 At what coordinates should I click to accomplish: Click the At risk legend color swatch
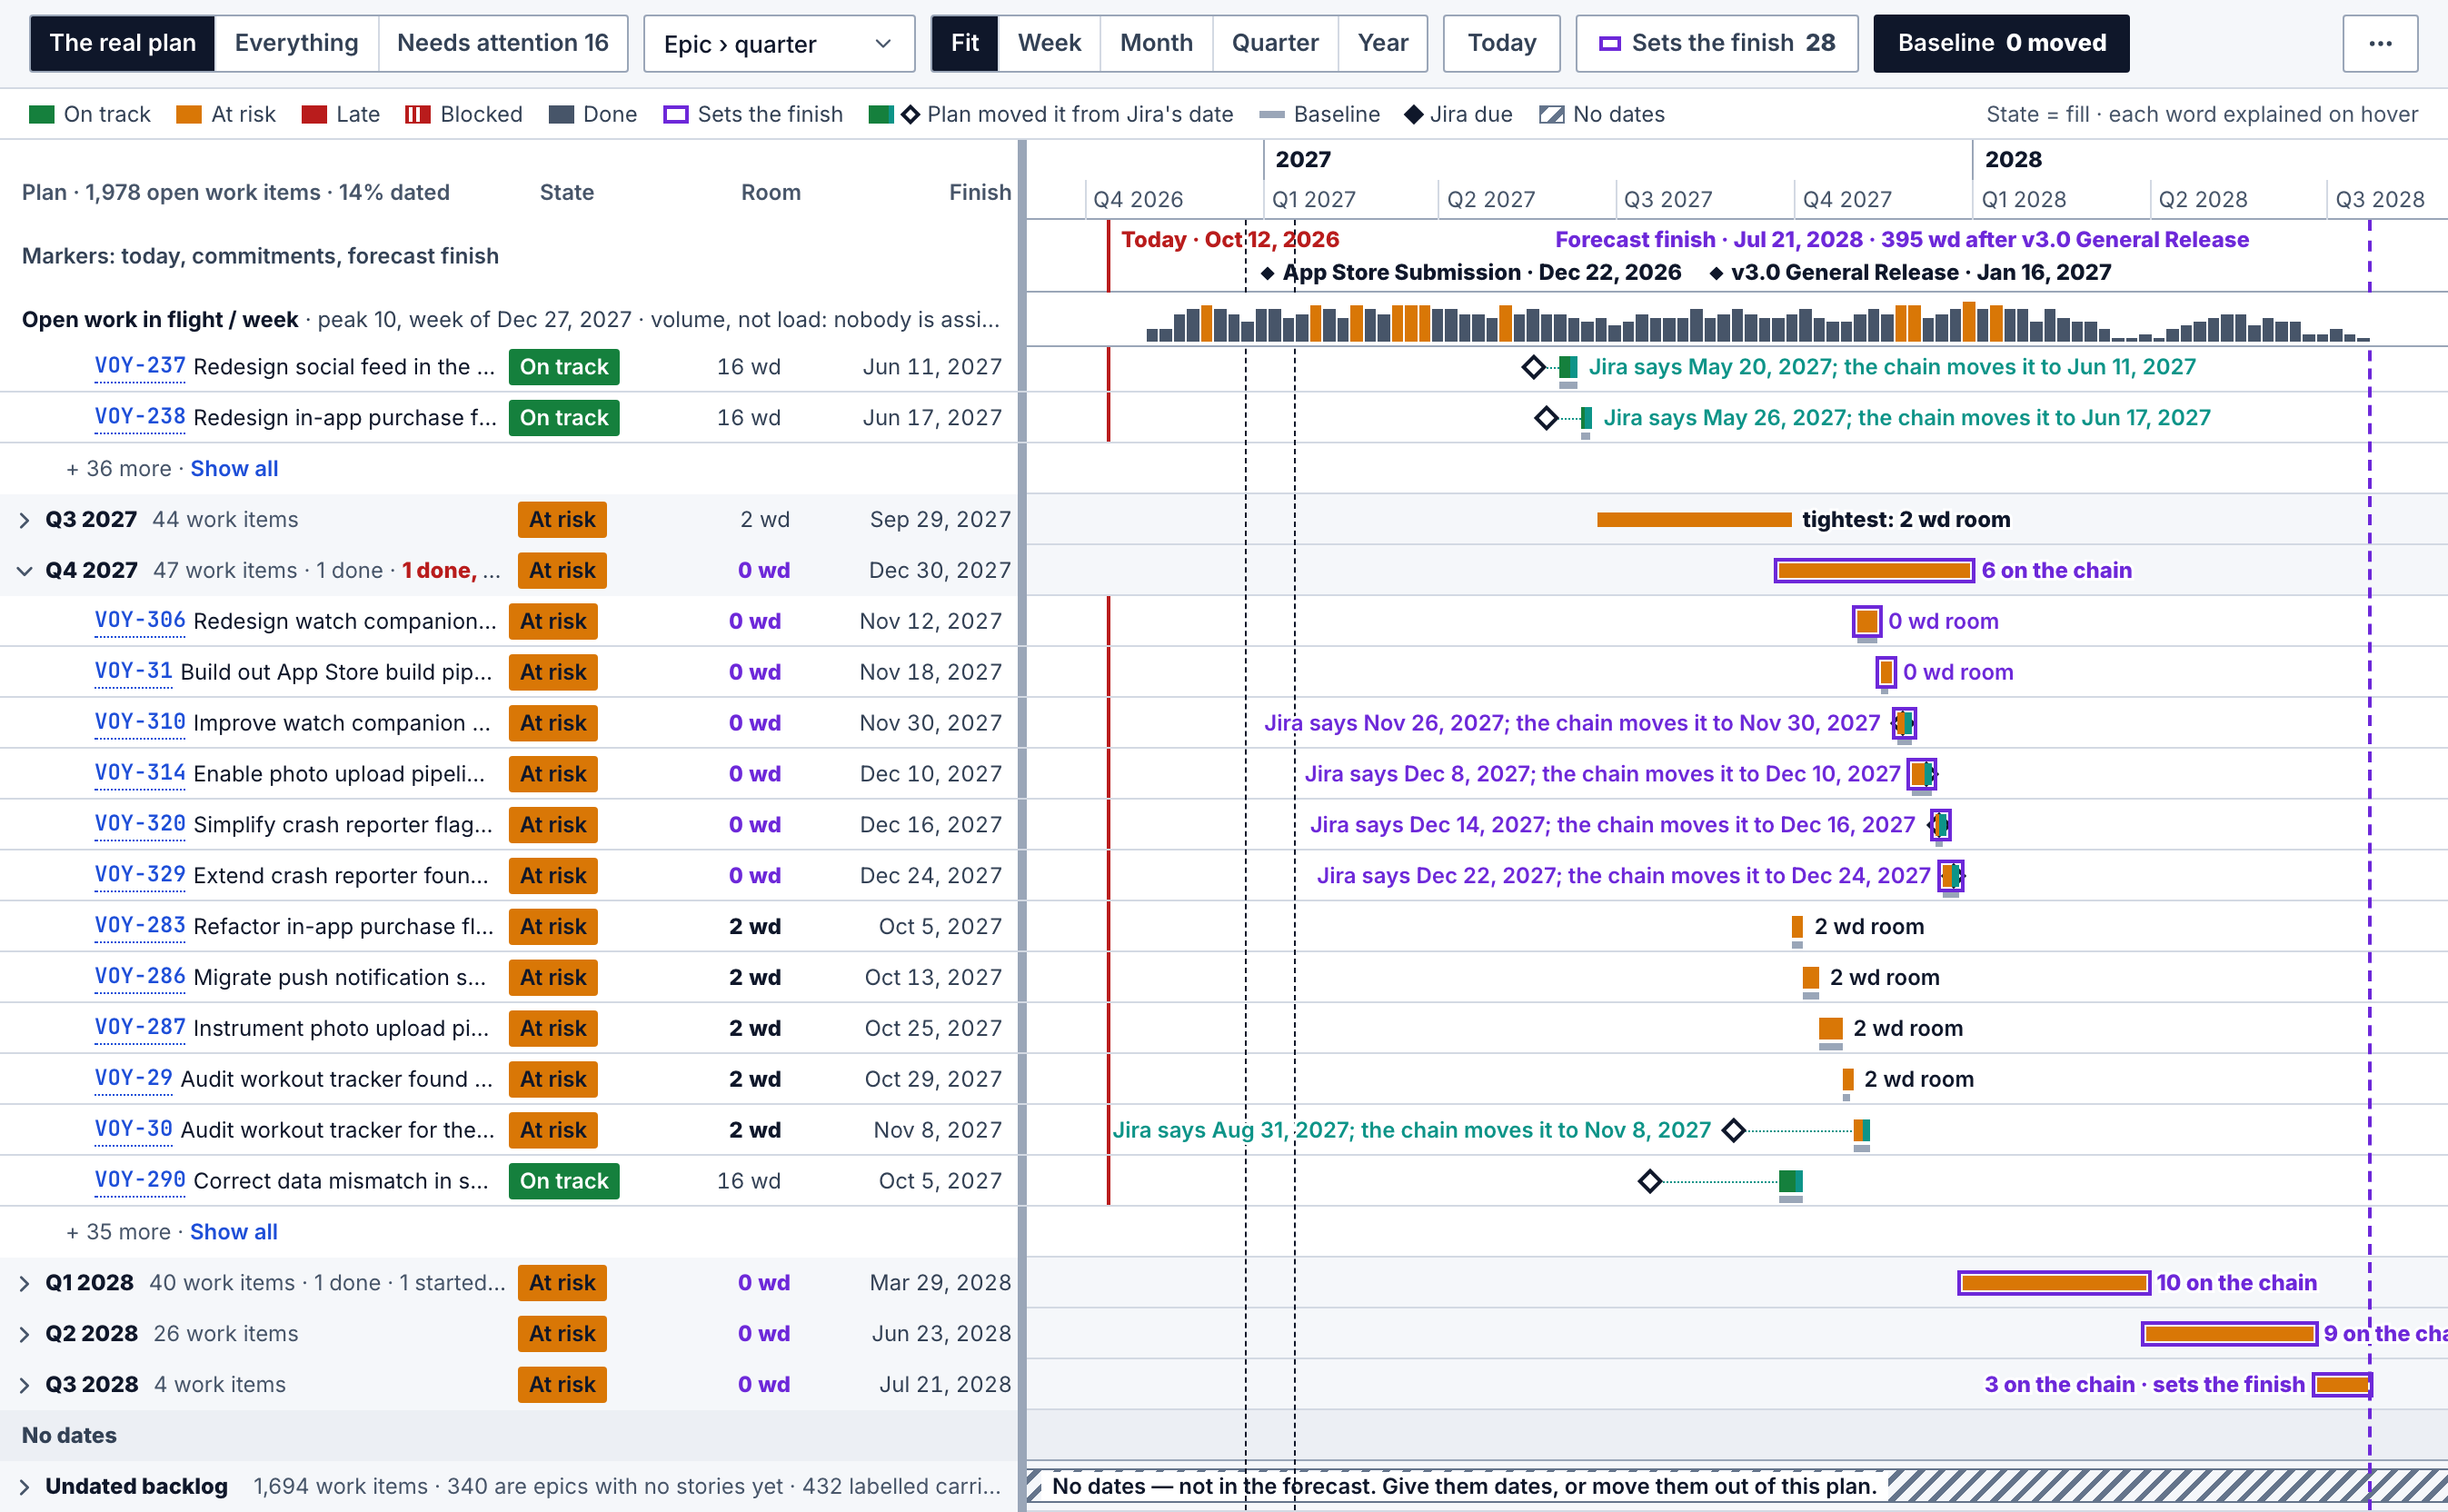189,114
